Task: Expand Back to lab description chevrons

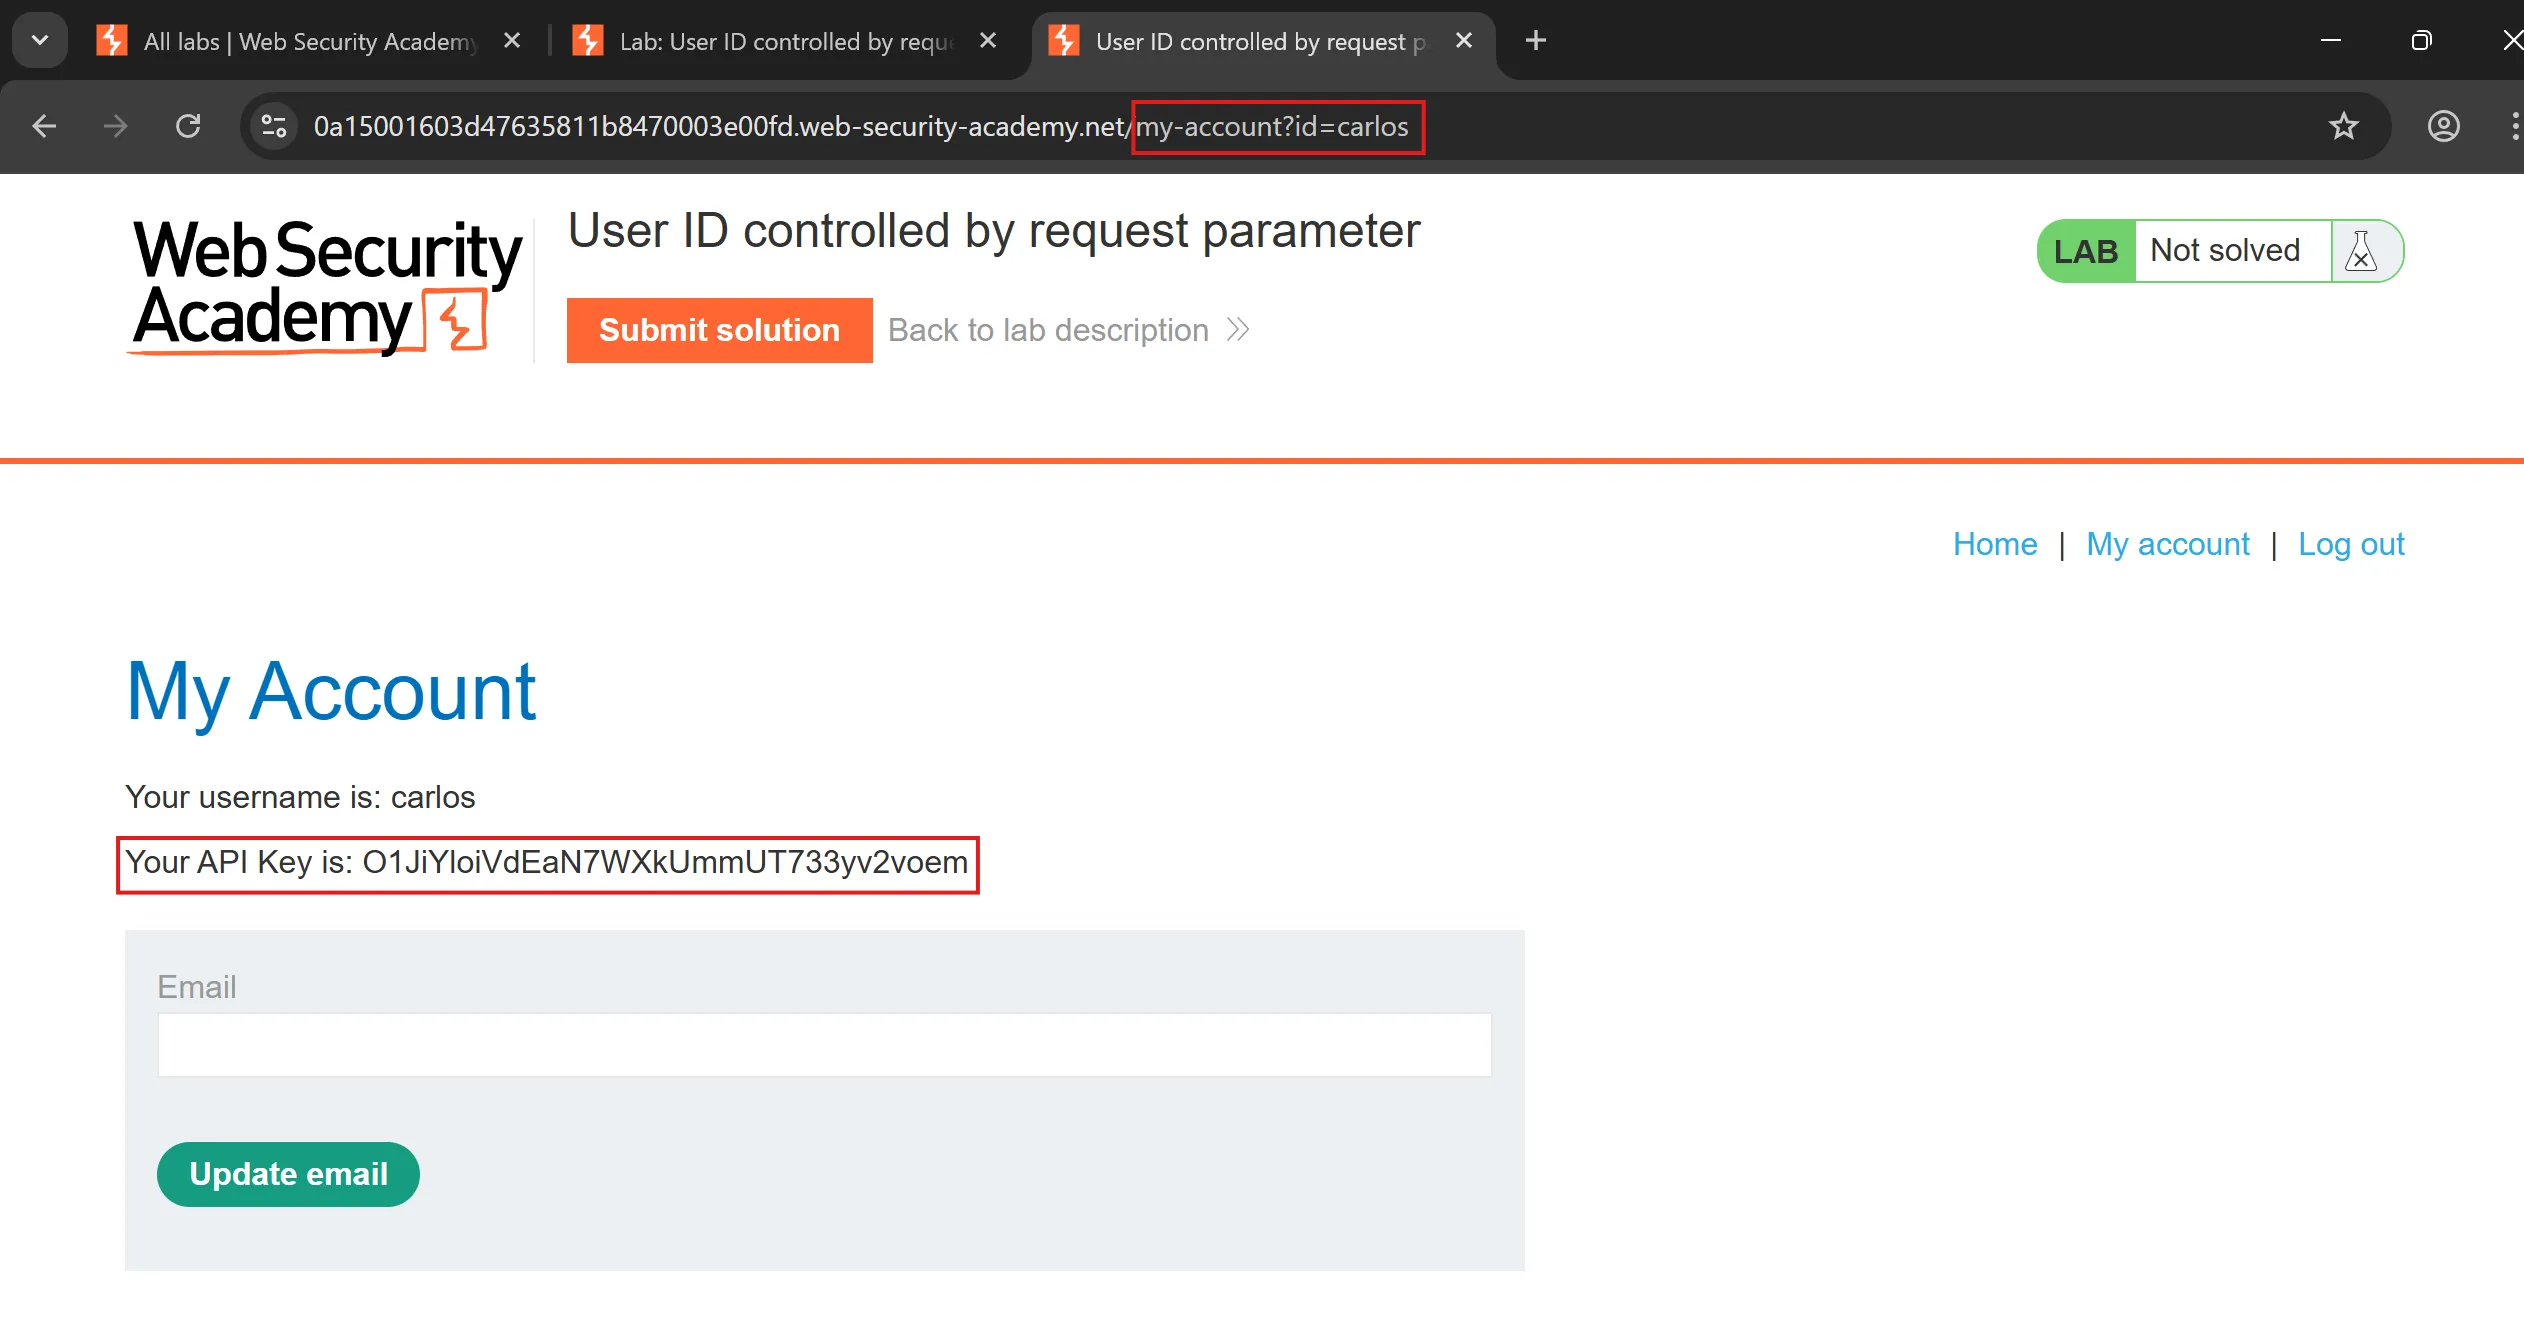Action: (1238, 330)
